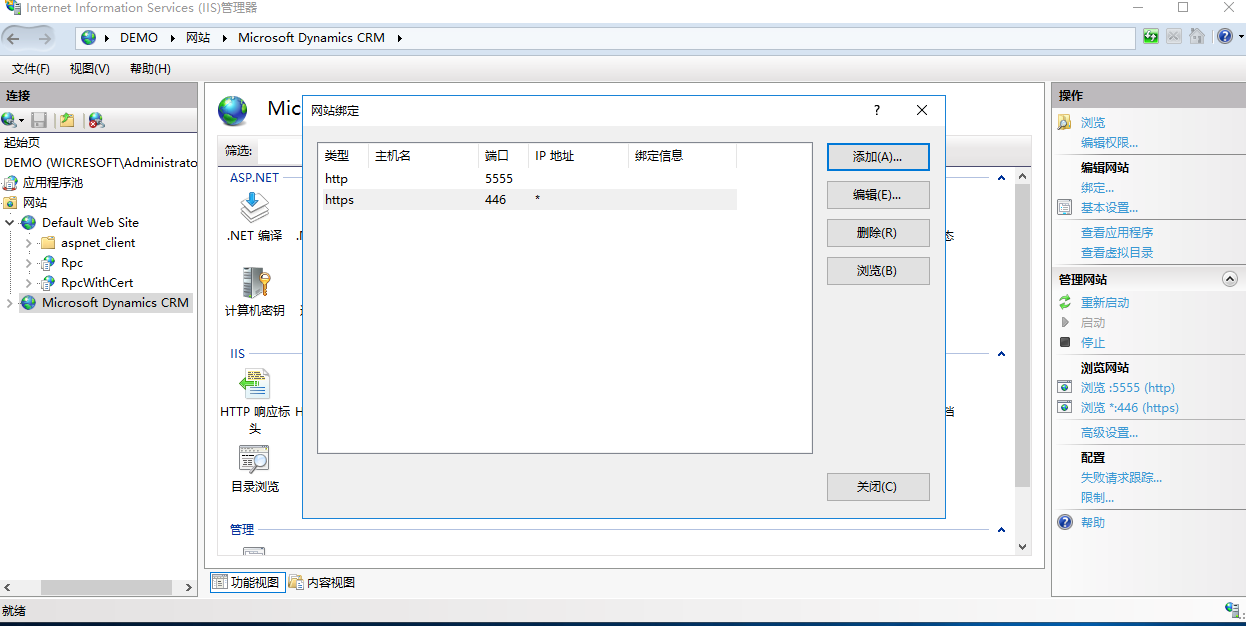Switch to the 功能视图 tab
Image resolution: width=1246 pixels, height=626 pixels.
246,582
